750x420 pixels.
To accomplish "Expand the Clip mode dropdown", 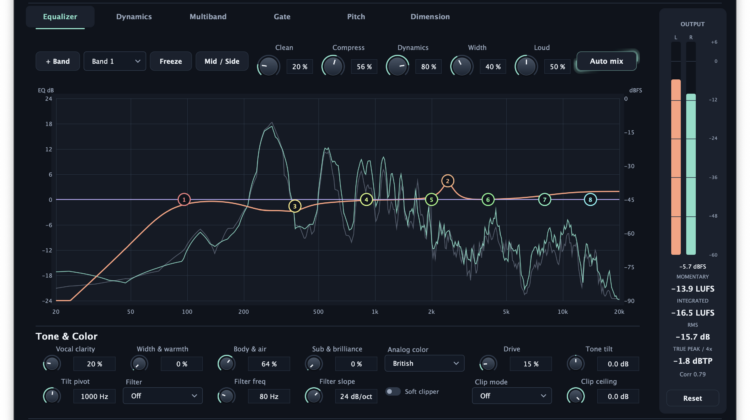I will point(512,396).
